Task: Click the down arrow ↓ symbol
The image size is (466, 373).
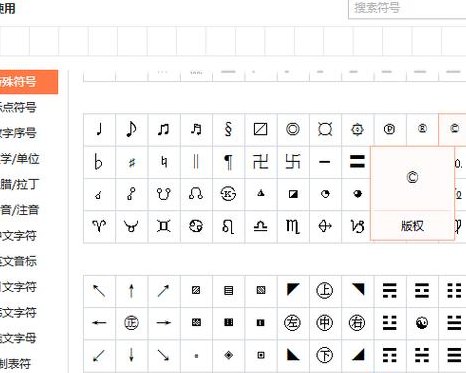Action: click(131, 355)
